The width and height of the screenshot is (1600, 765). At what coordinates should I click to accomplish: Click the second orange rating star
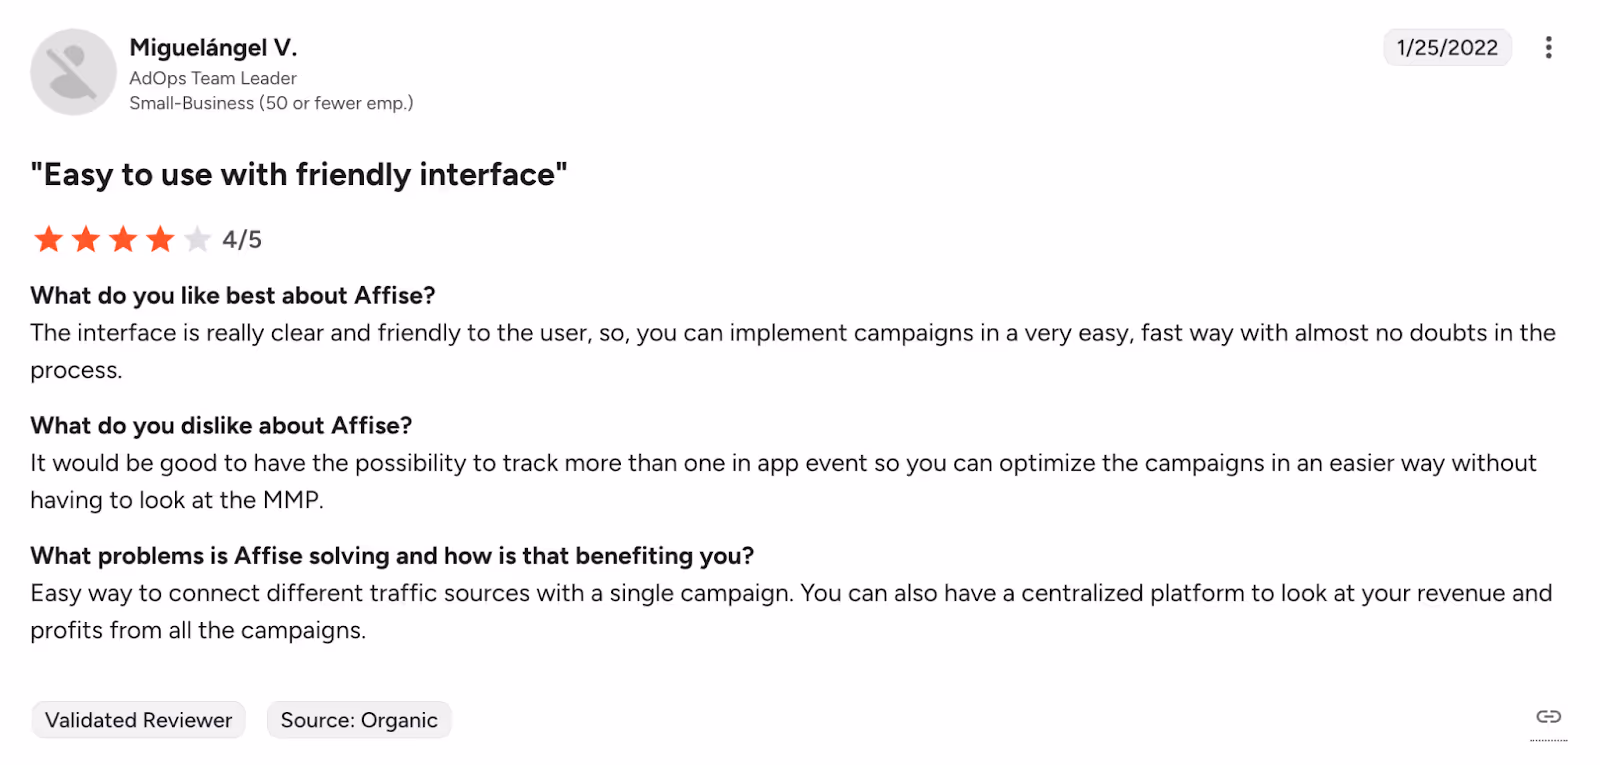point(86,239)
